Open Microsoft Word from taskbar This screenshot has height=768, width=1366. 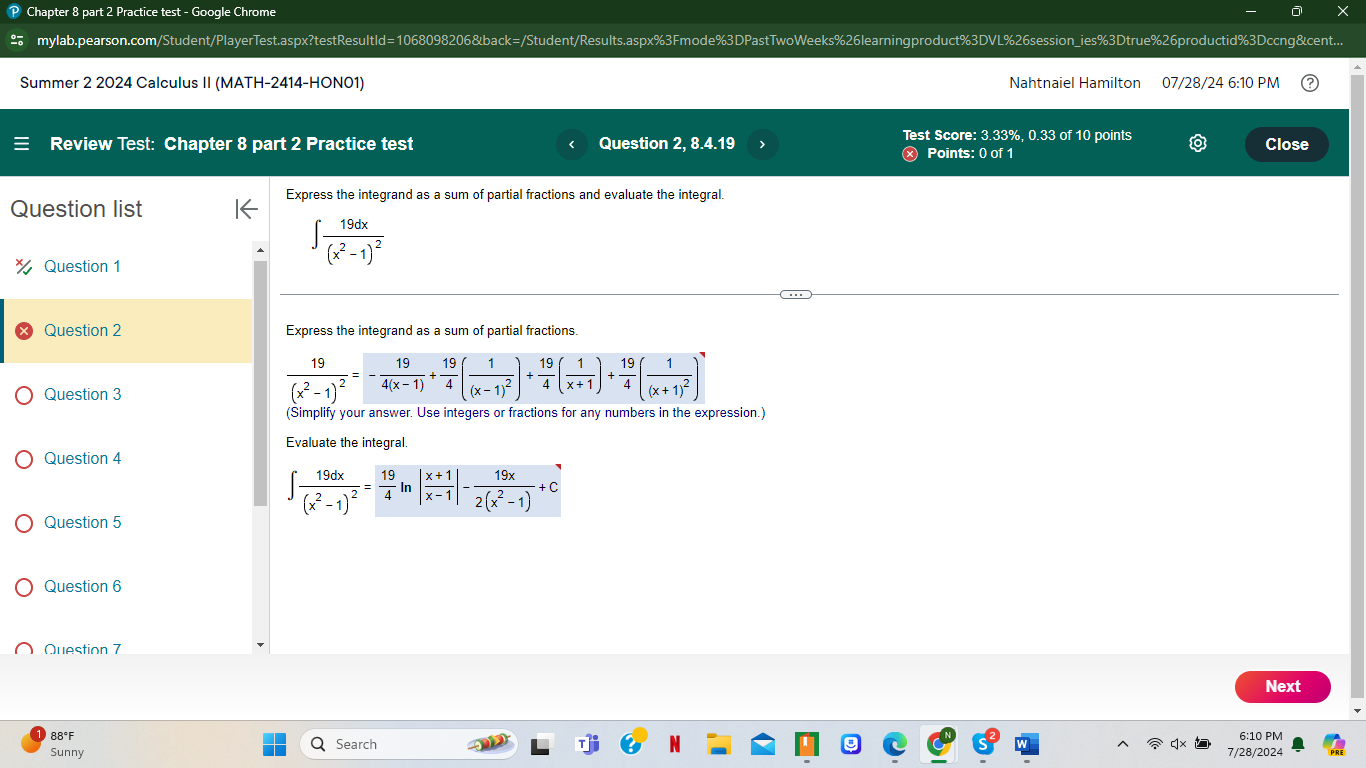(x=1027, y=744)
